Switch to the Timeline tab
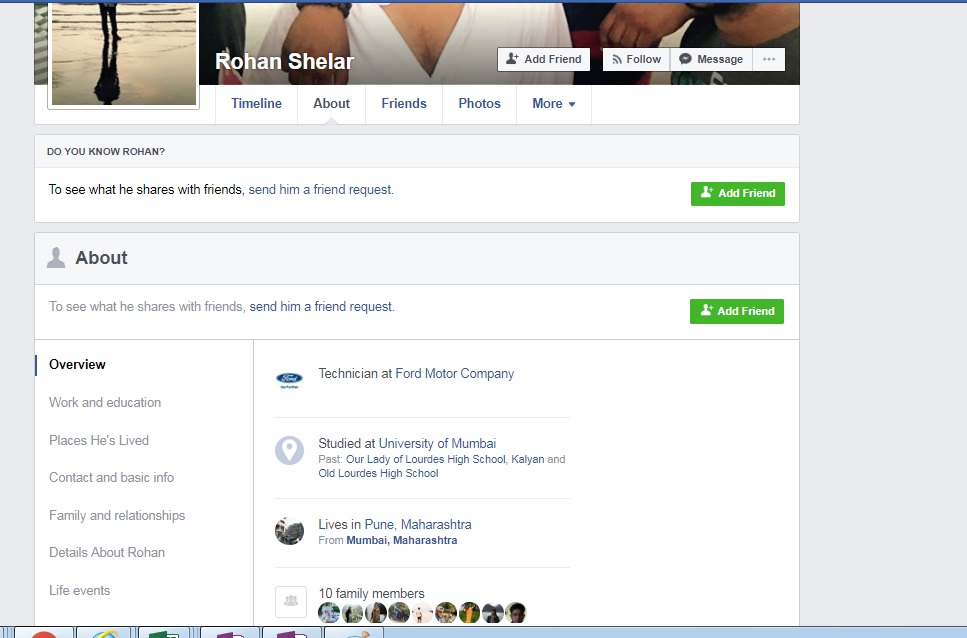The height and width of the screenshot is (638, 967). [257, 104]
